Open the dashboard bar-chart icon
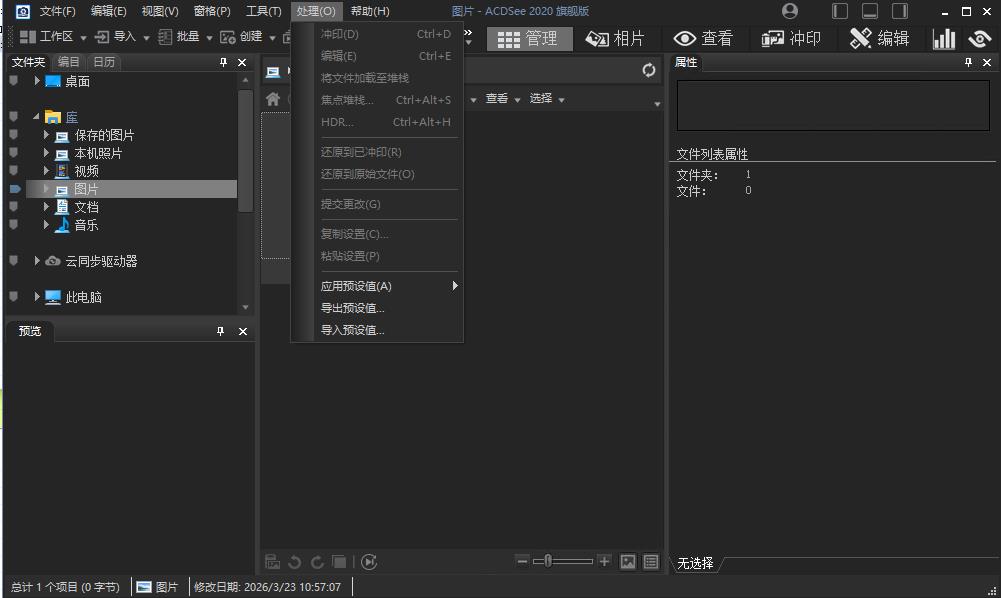 943,37
